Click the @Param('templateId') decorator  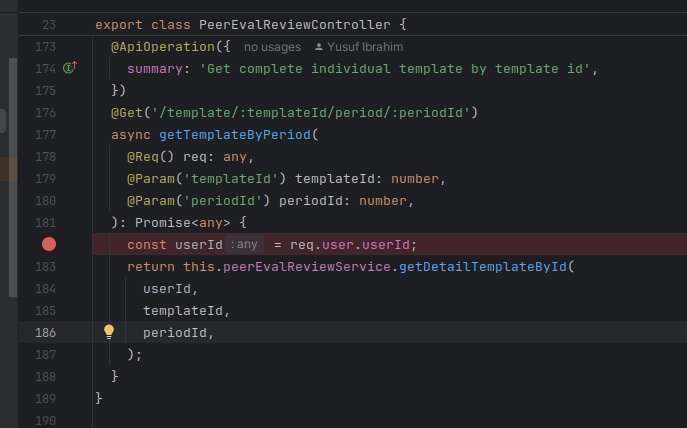coord(206,179)
